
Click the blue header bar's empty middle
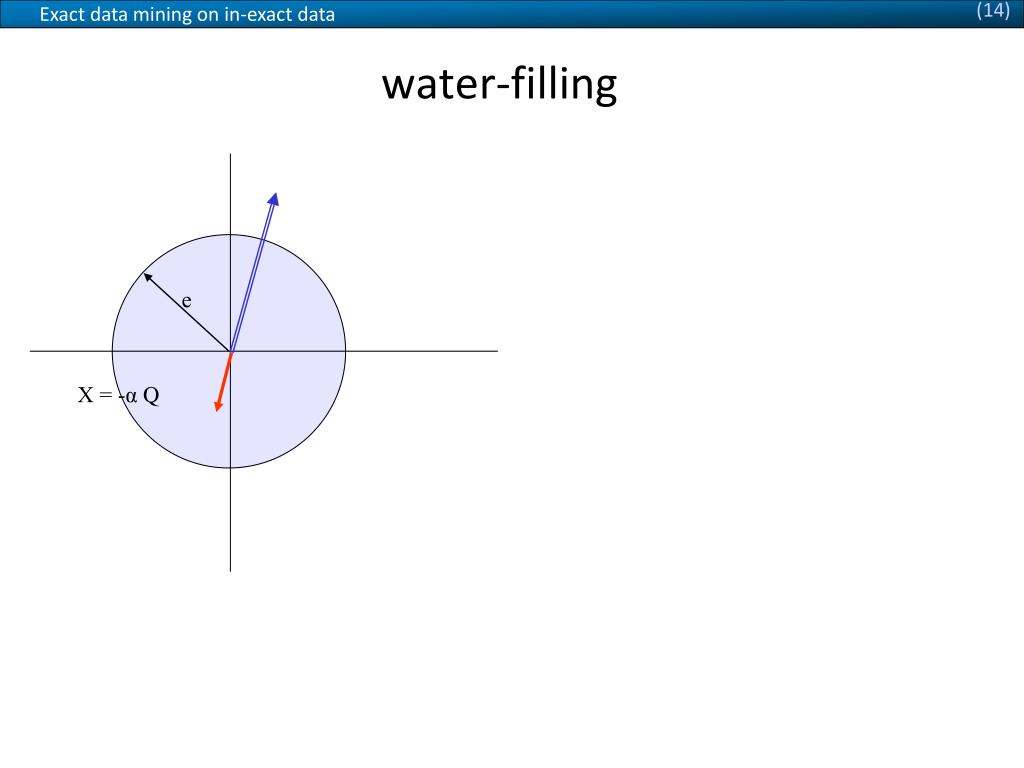653,14
